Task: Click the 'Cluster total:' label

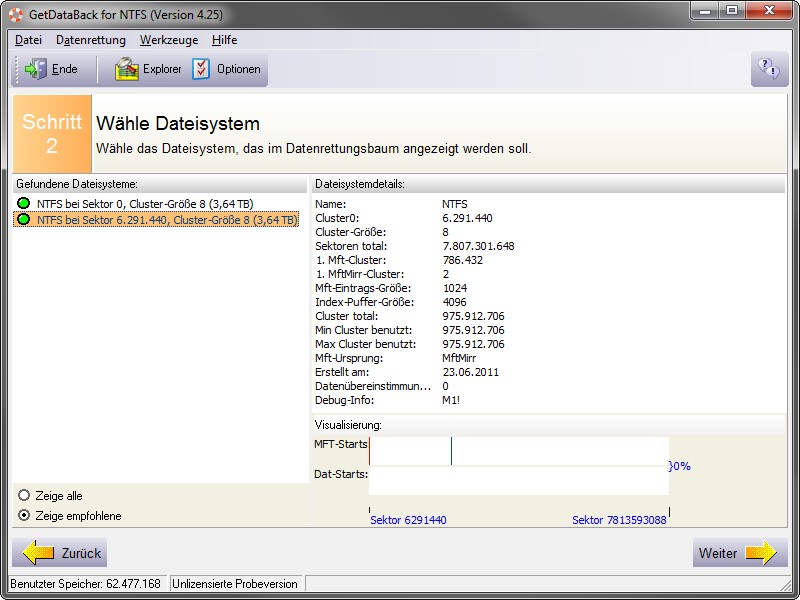Action: click(347, 316)
